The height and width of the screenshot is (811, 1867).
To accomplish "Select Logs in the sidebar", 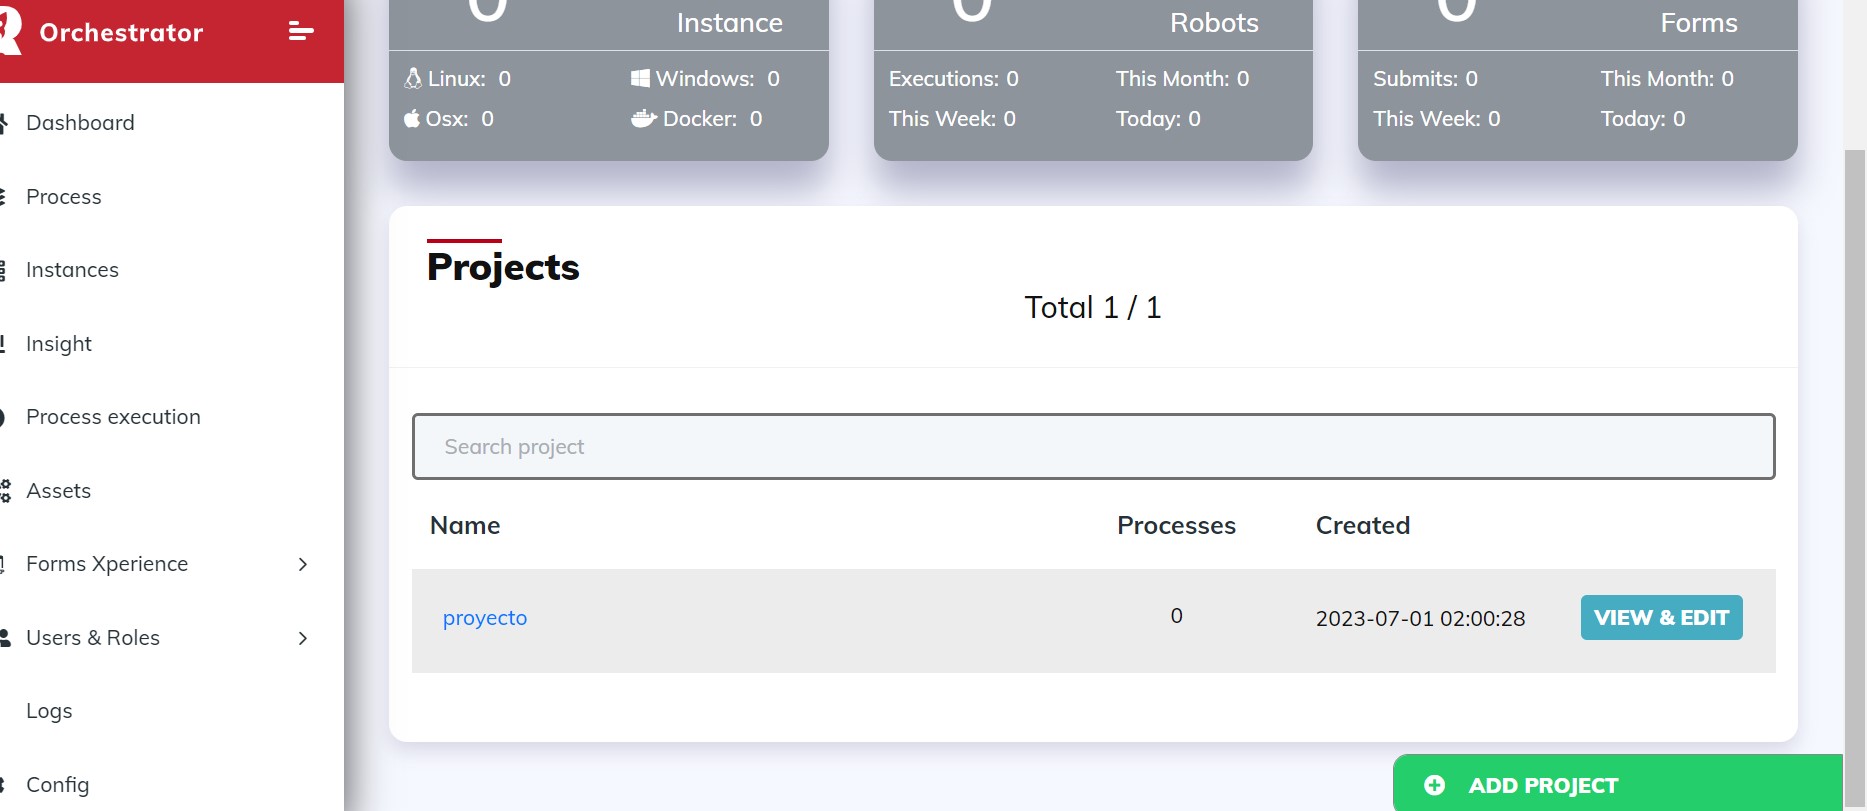I will click(x=49, y=711).
